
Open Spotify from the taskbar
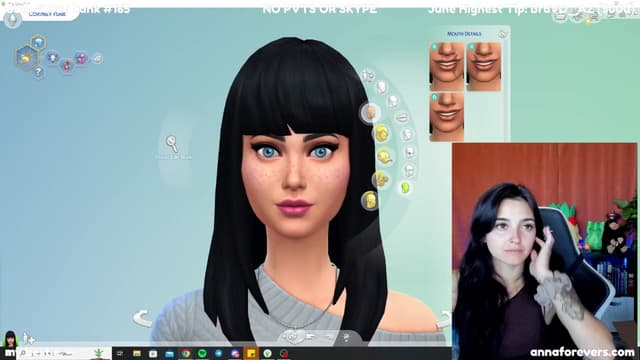point(202,353)
